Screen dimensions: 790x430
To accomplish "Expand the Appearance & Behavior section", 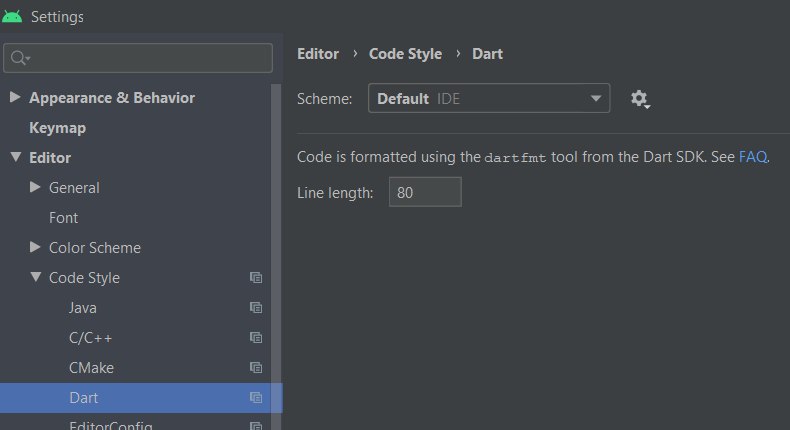I will click(x=15, y=97).
